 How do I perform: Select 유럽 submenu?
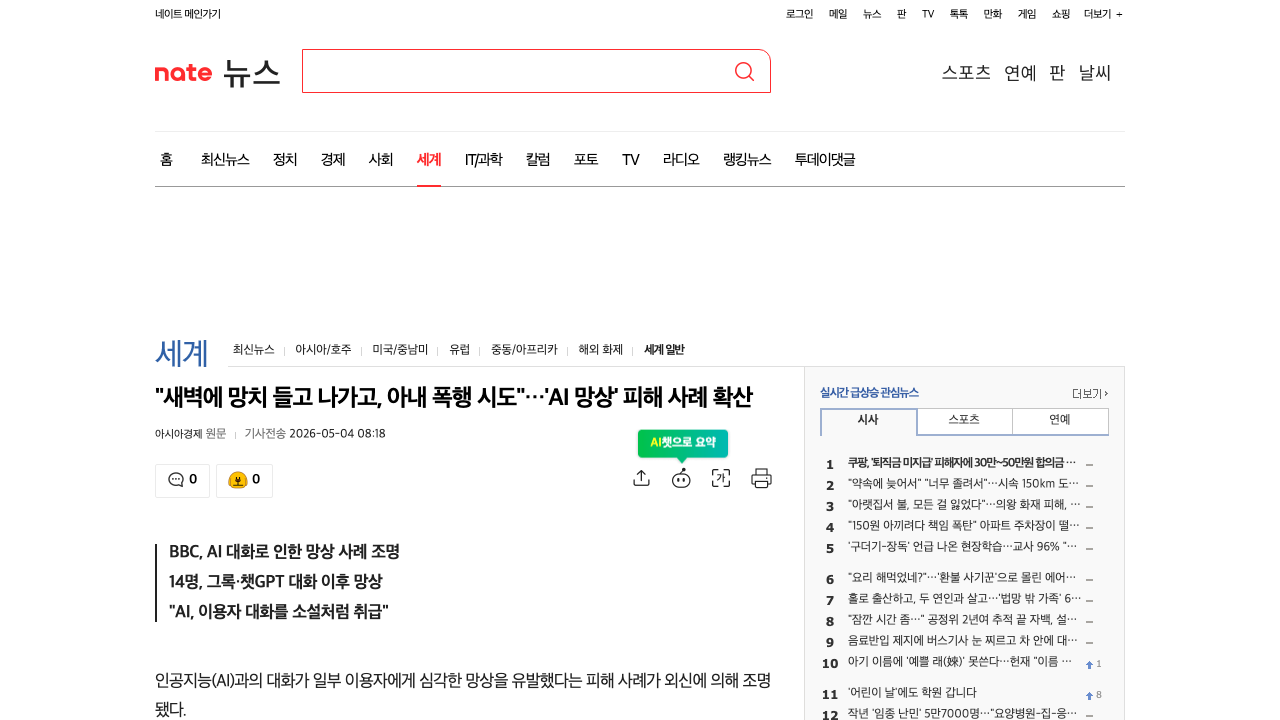(x=459, y=350)
